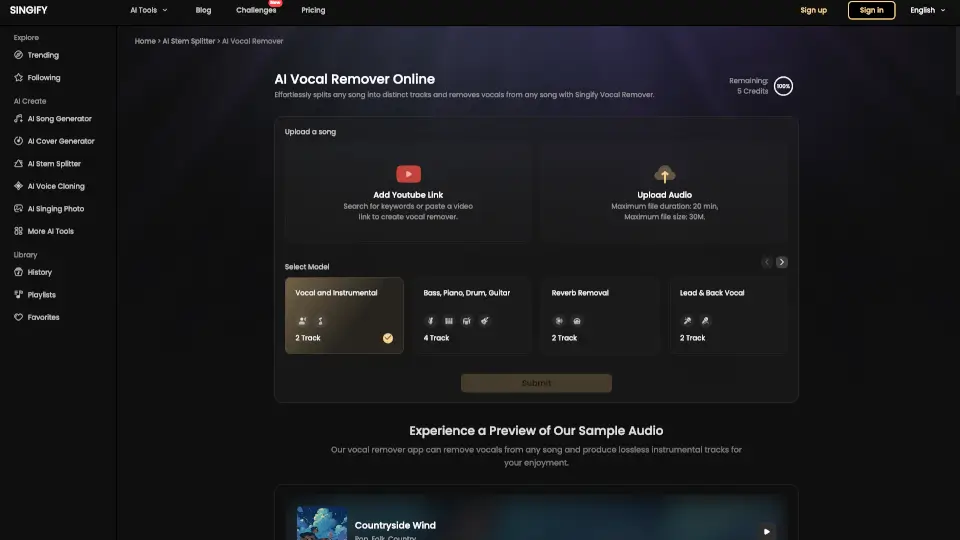Open Trending from the sidebar

click(42, 55)
